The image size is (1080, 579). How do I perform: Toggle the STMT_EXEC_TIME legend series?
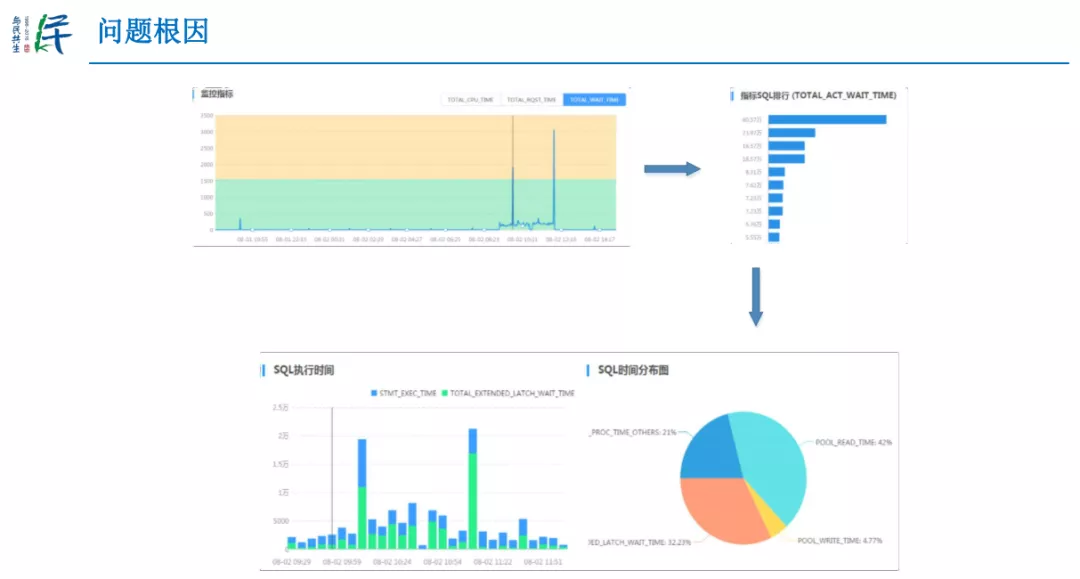pos(403,393)
